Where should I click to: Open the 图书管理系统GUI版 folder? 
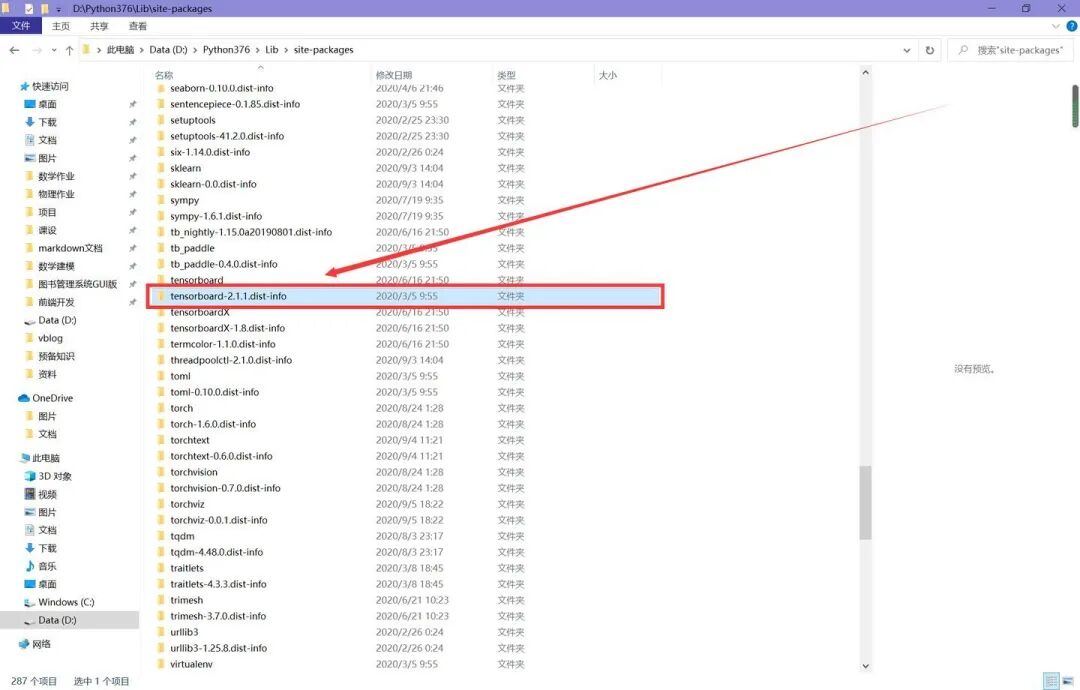[77, 284]
